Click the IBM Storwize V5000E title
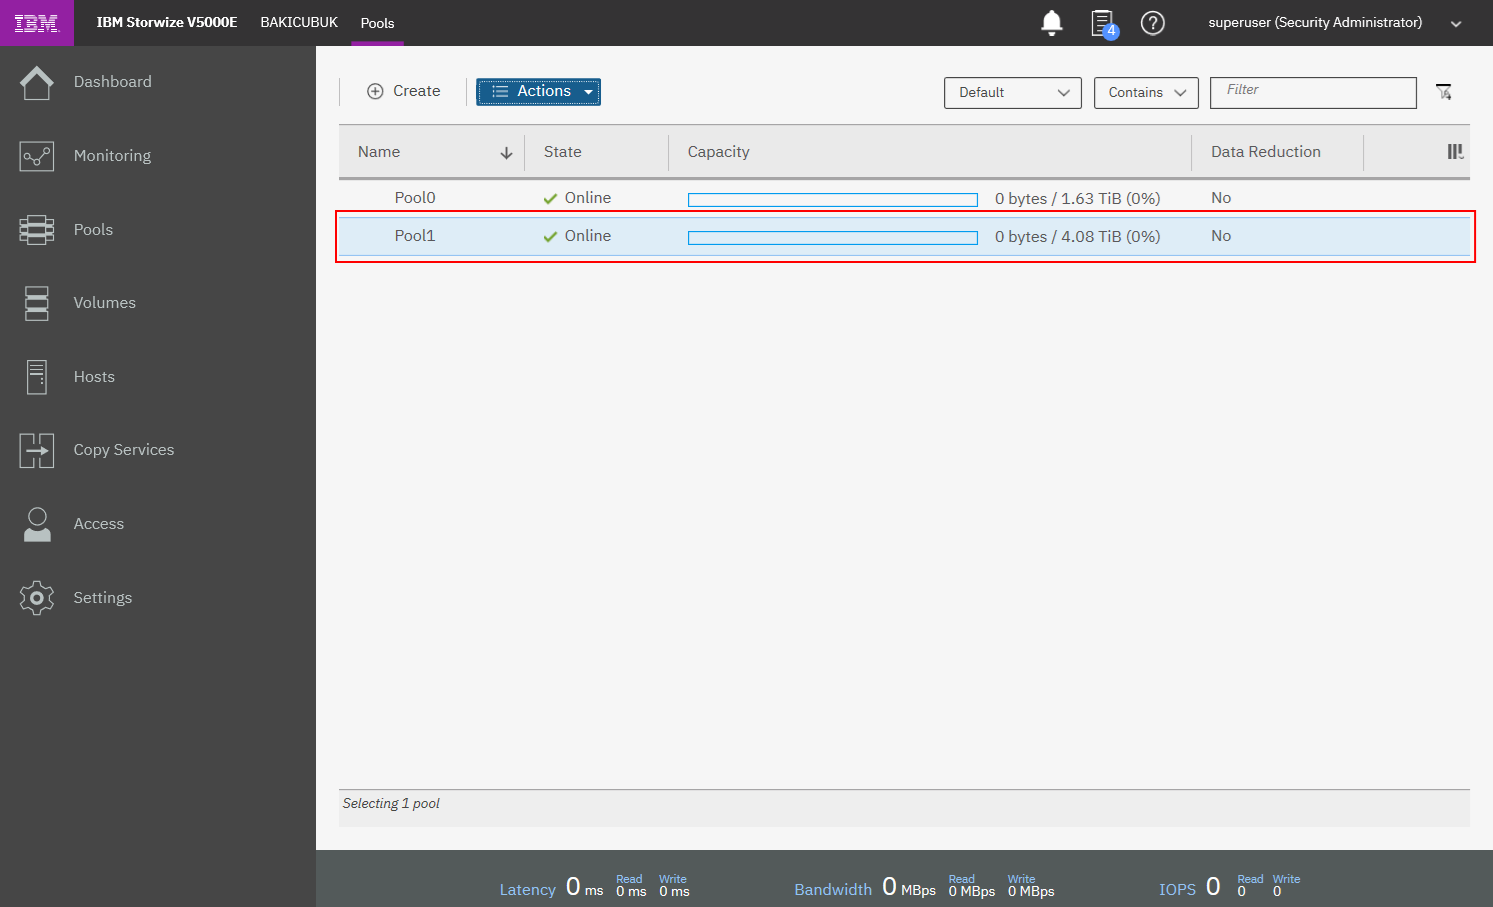This screenshot has height=907, width=1493. (x=167, y=22)
